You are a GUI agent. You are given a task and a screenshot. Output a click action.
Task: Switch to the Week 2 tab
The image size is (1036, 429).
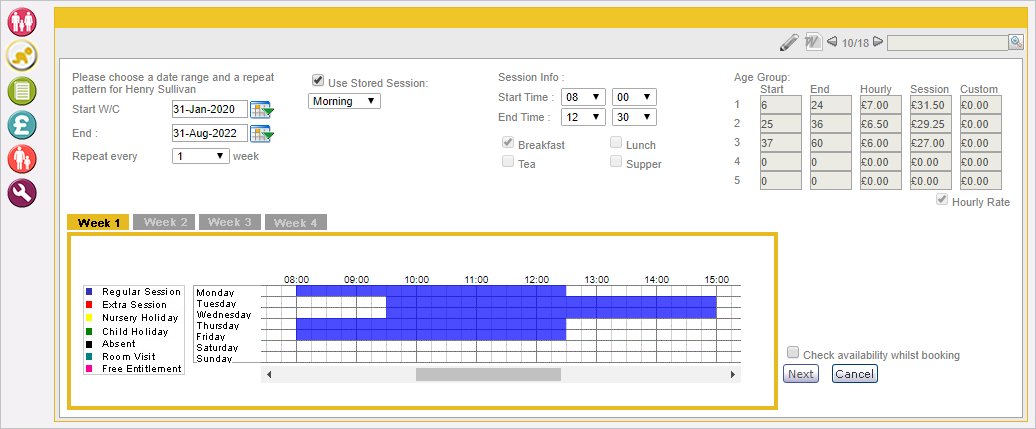pyautogui.click(x=164, y=223)
